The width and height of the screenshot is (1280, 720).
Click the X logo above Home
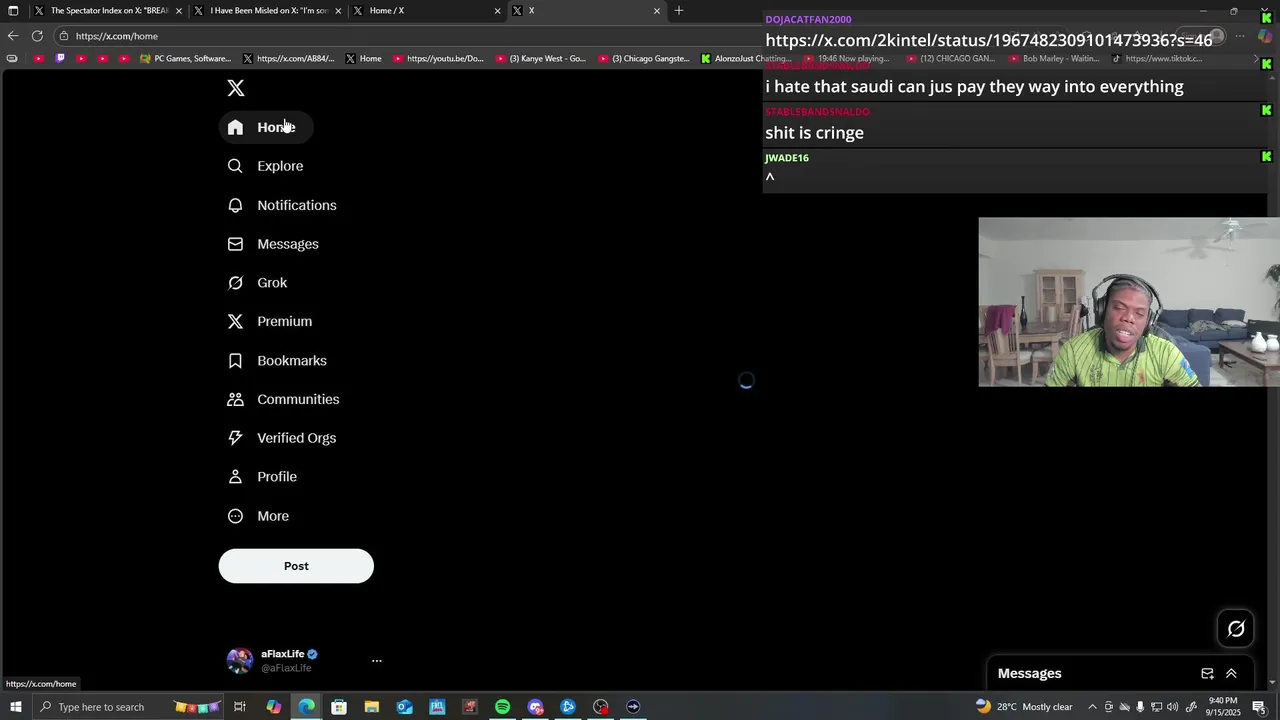[236, 88]
